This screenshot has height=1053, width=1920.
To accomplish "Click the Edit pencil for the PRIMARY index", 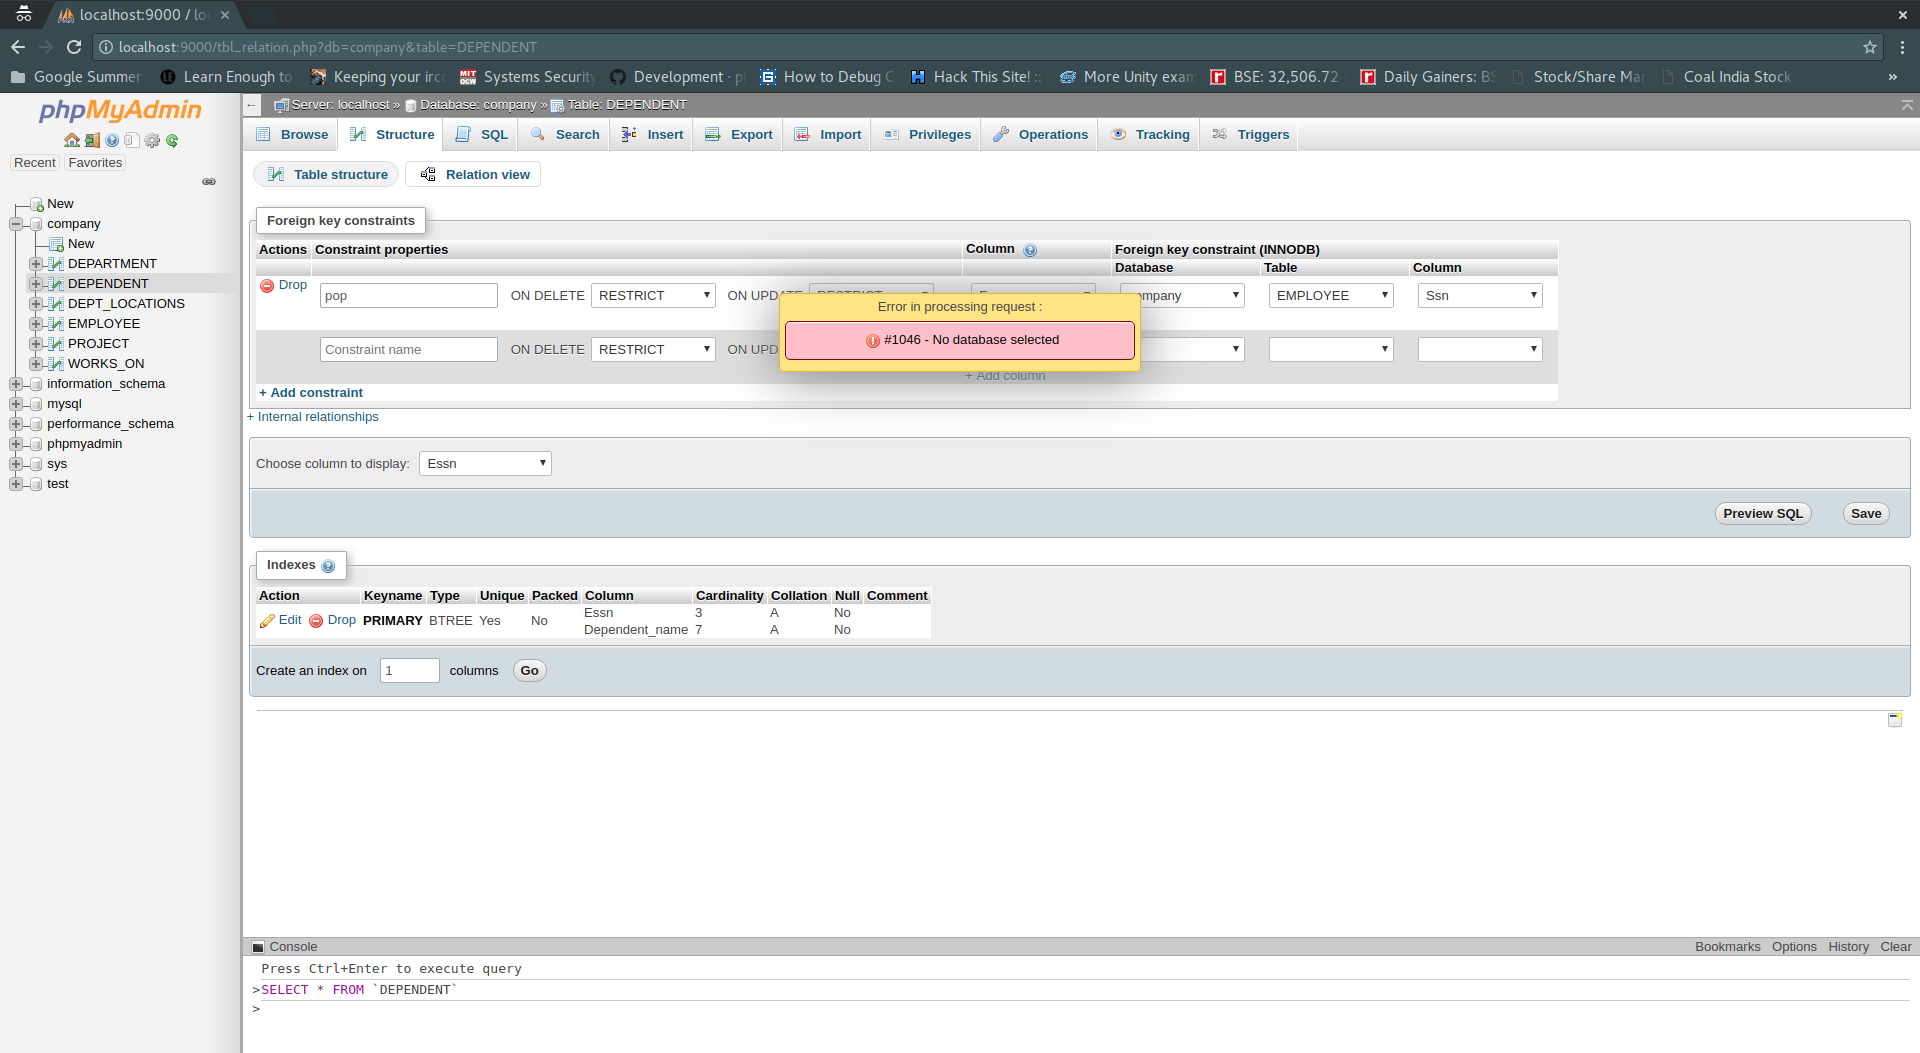I will (x=268, y=620).
